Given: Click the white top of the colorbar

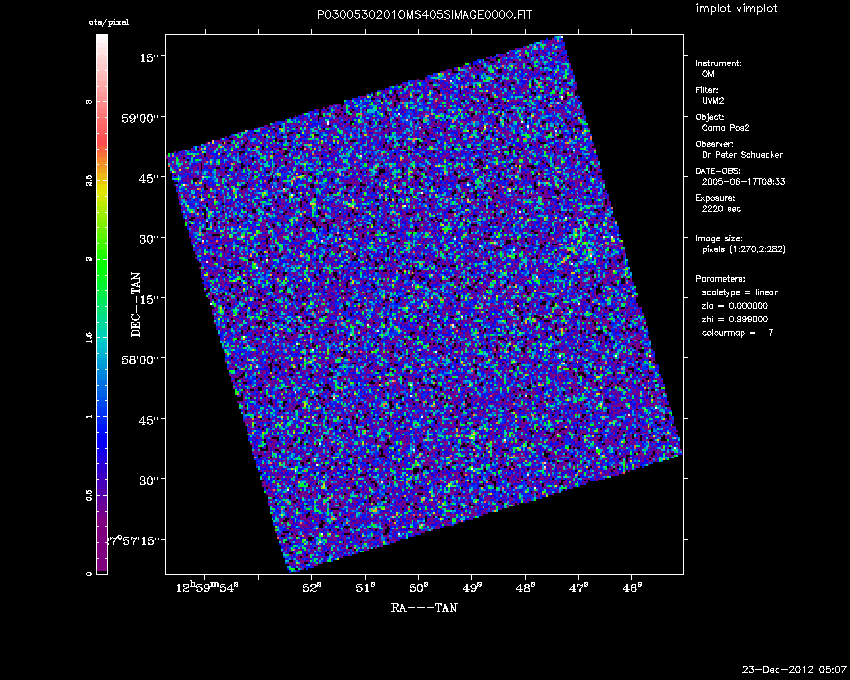Looking at the screenshot, I should pyautogui.click(x=102, y=45).
